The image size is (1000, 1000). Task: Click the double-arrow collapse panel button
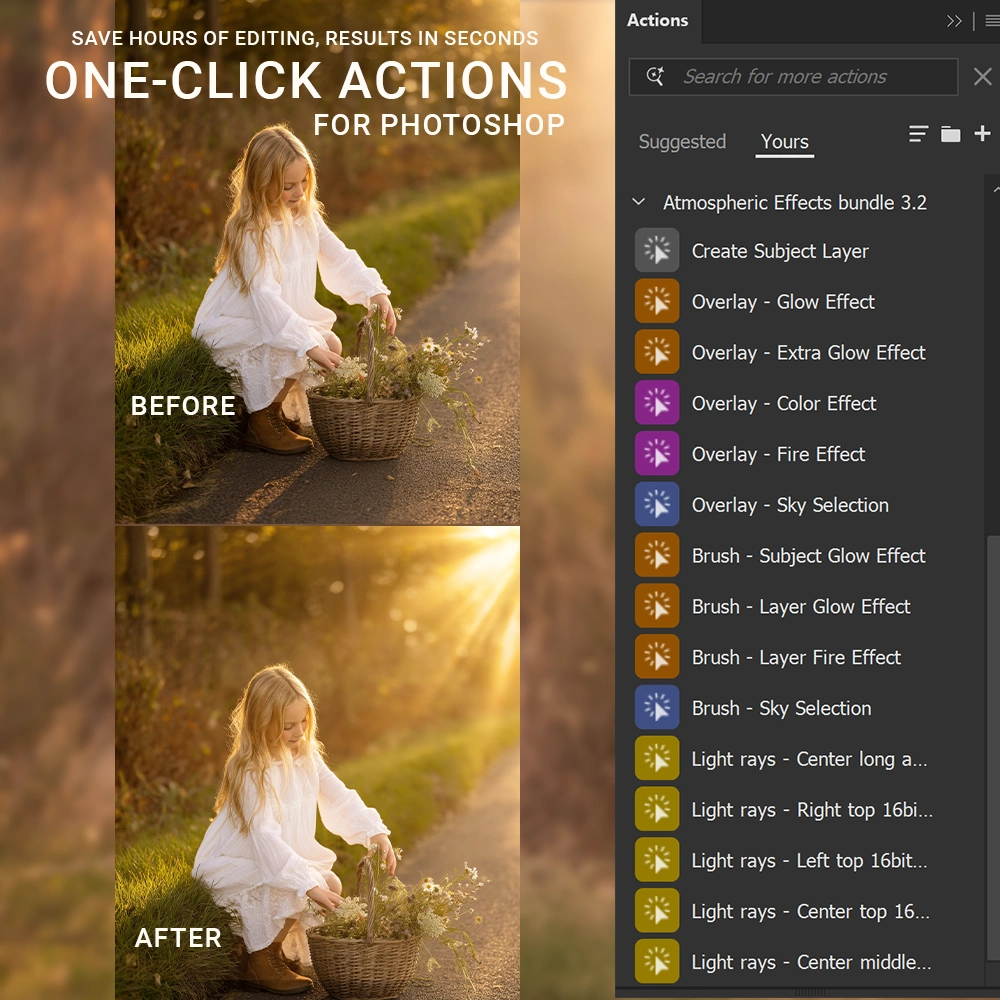click(x=954, y=21)
